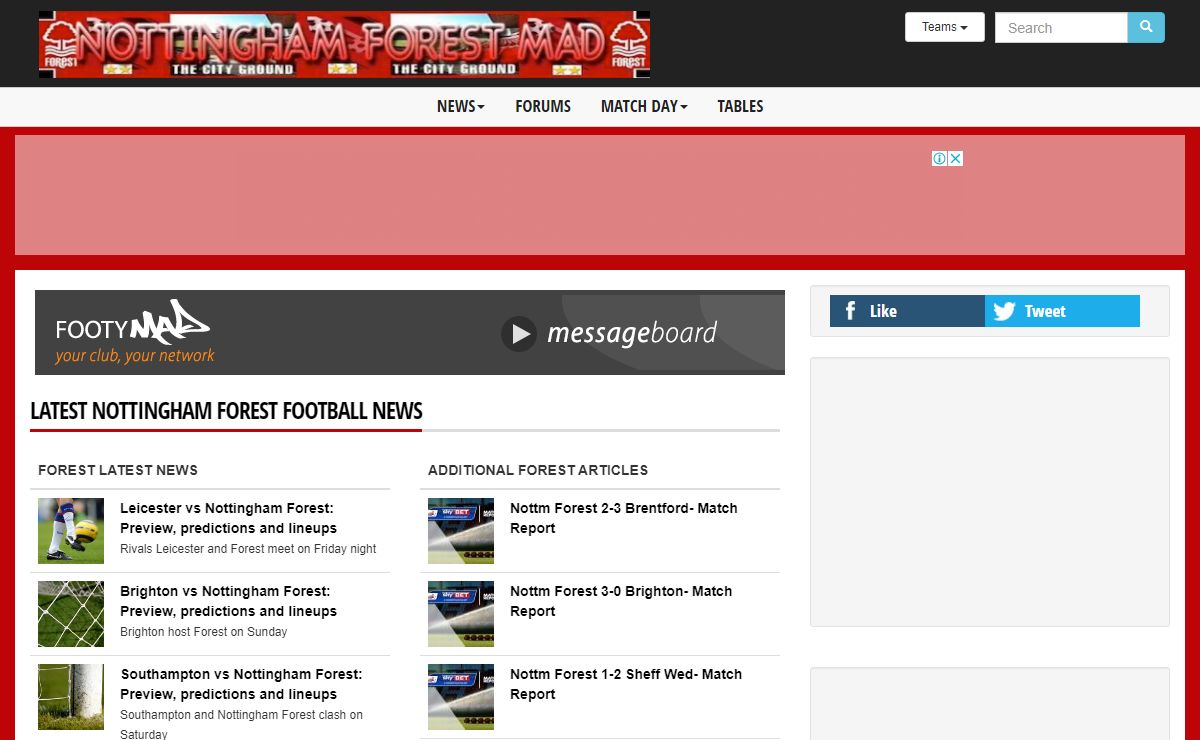Click the Nottingham Forest Mad banner logo
The image size is (1200, 740).
(x=344, y=44)
